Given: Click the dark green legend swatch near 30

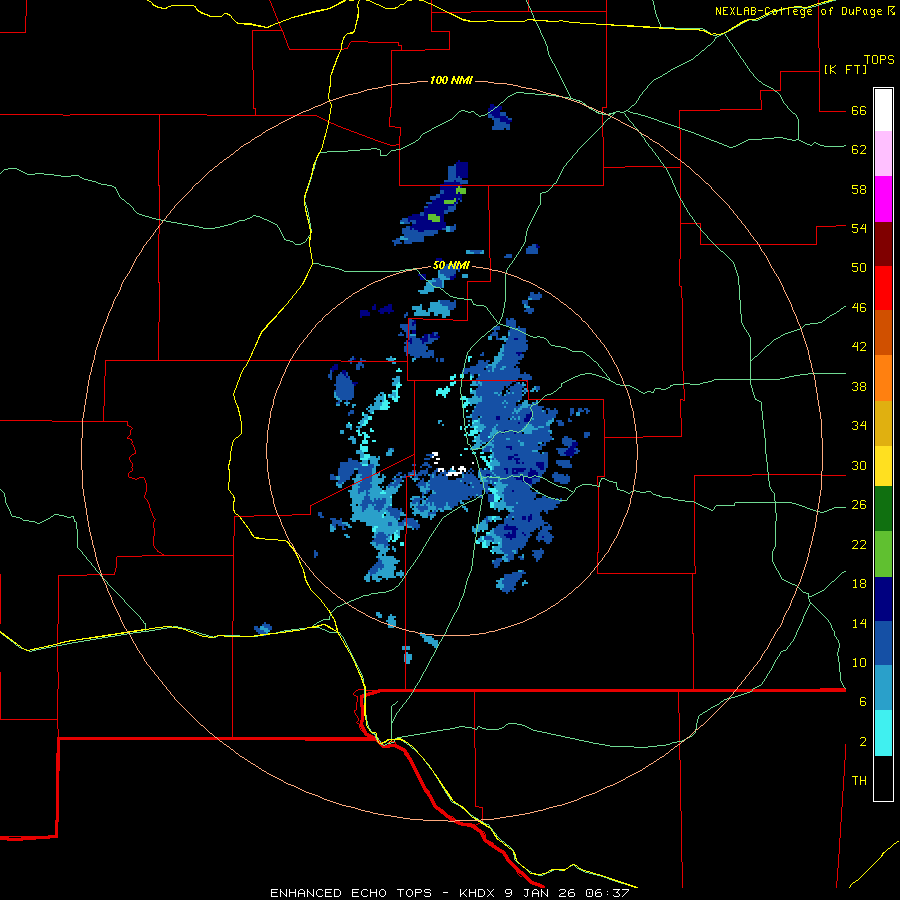Looking at the screenshot, I should click(x=883, y=509).
